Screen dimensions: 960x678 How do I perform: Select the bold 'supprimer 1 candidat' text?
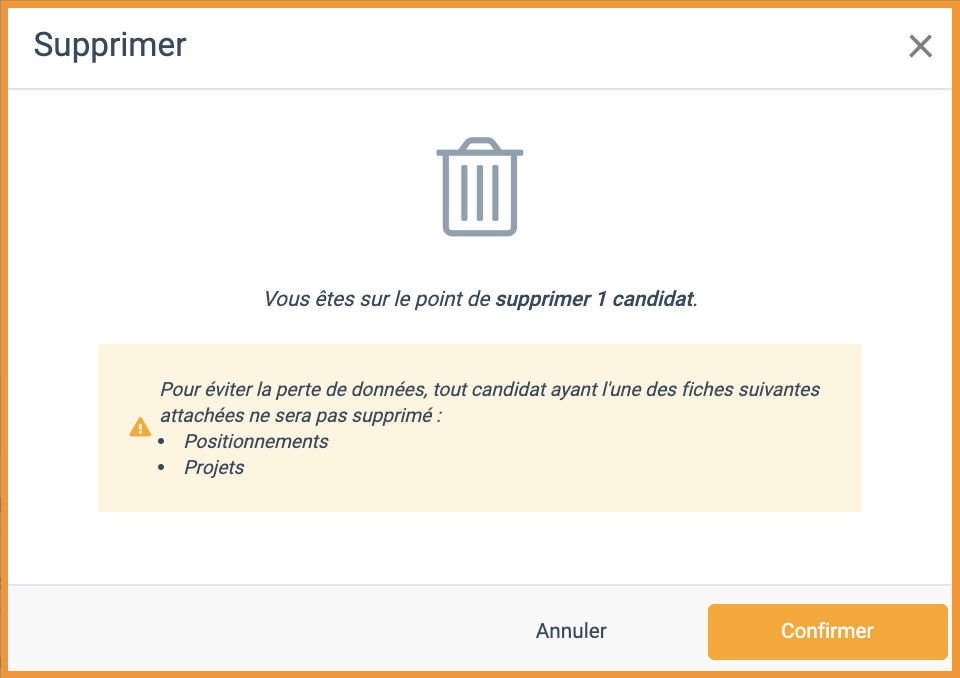tap(595, 299)
